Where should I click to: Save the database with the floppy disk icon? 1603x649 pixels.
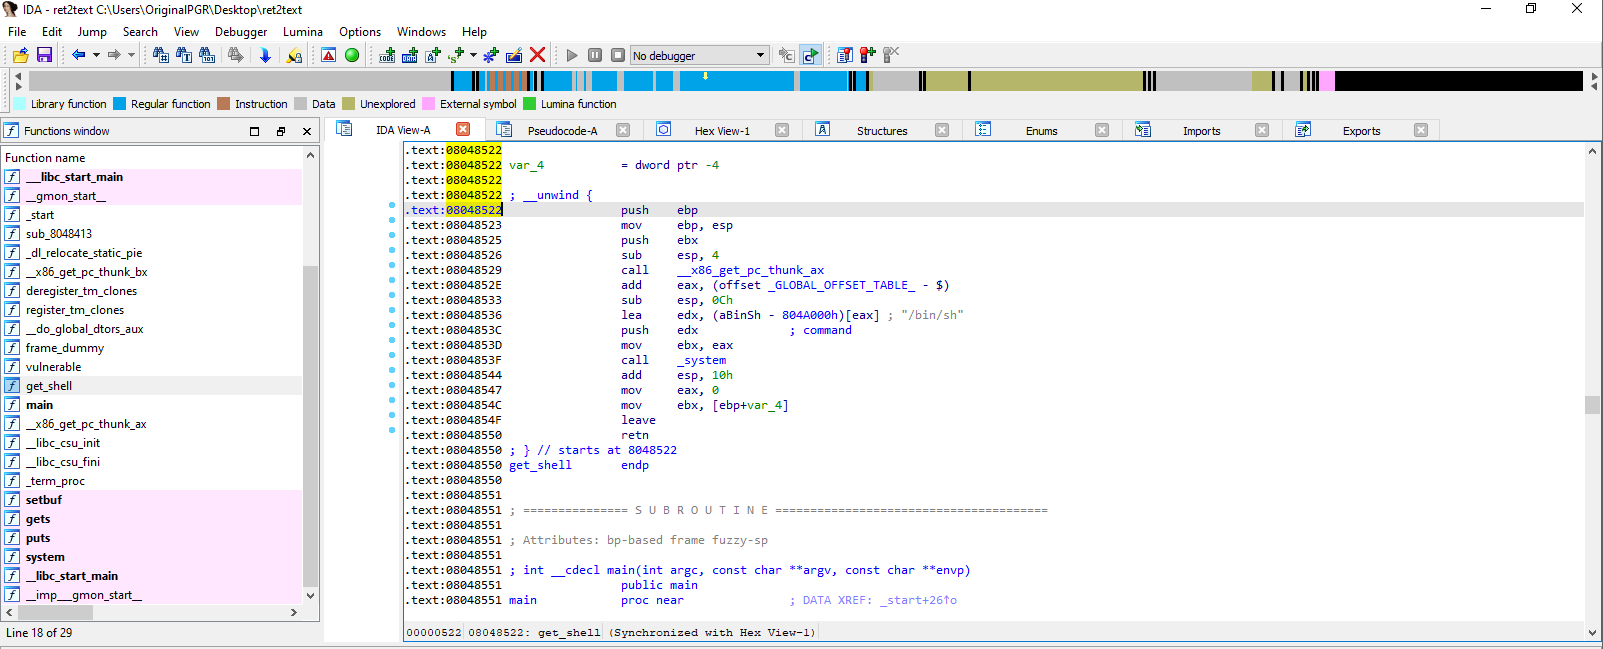click(44, 55)
